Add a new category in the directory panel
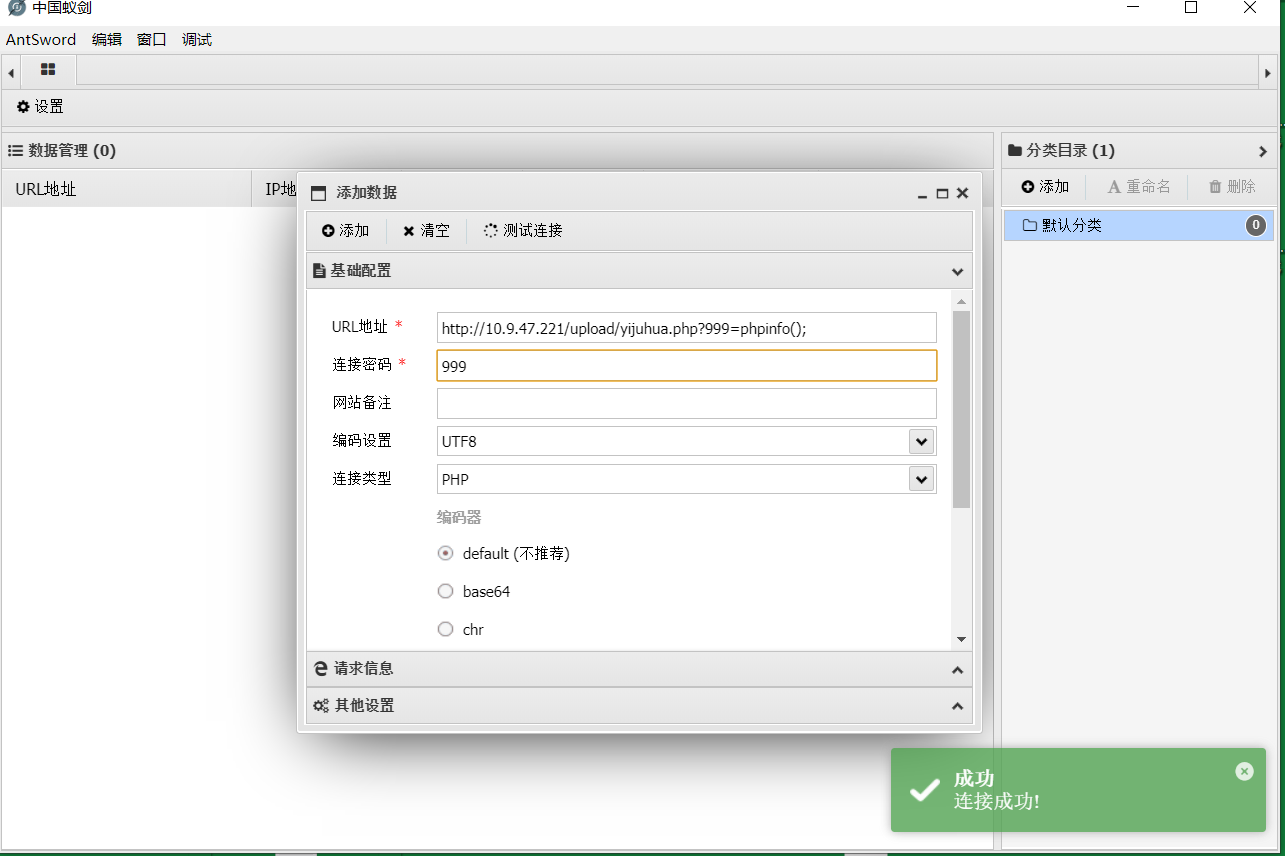The height and width of the screenshot is (856, 1285). (x=1045, y=187)
